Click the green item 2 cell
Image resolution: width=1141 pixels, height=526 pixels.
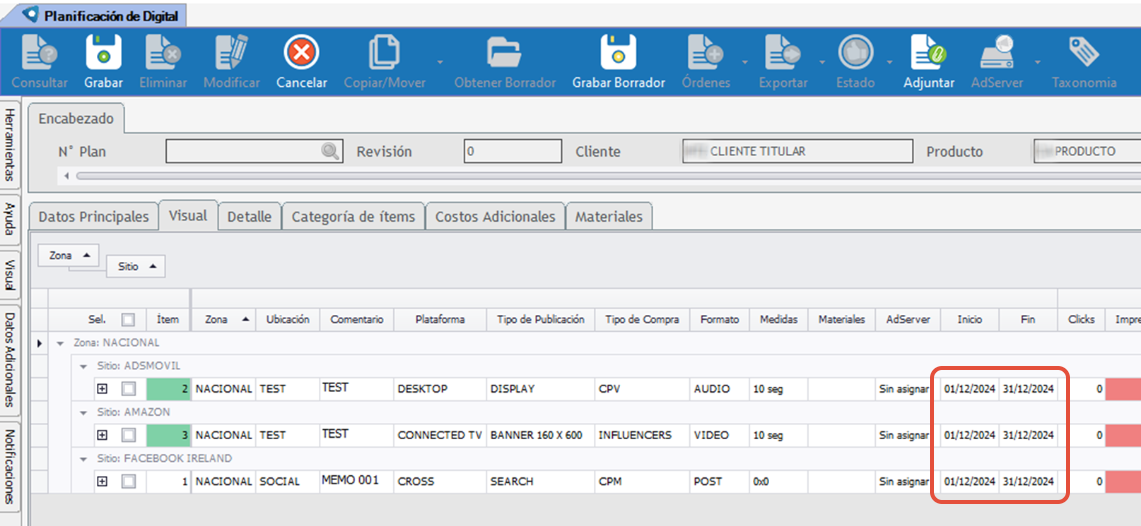169,389
